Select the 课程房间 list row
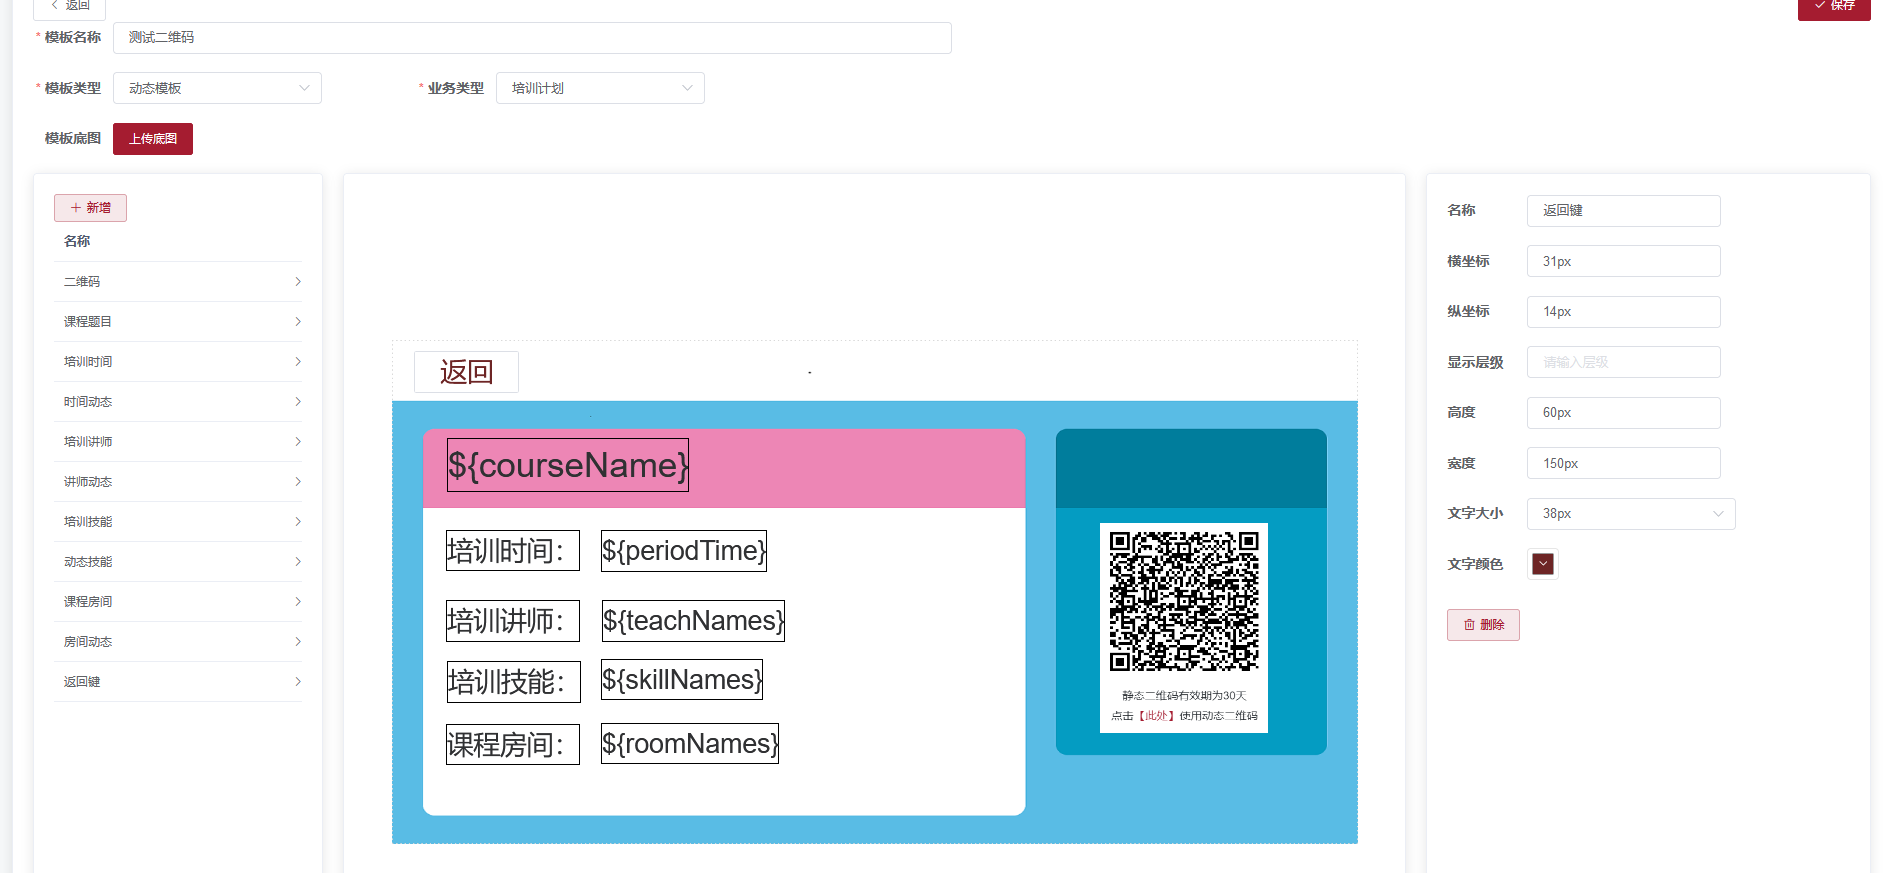This screenshot has width=1889, height=873. point(178,602)
